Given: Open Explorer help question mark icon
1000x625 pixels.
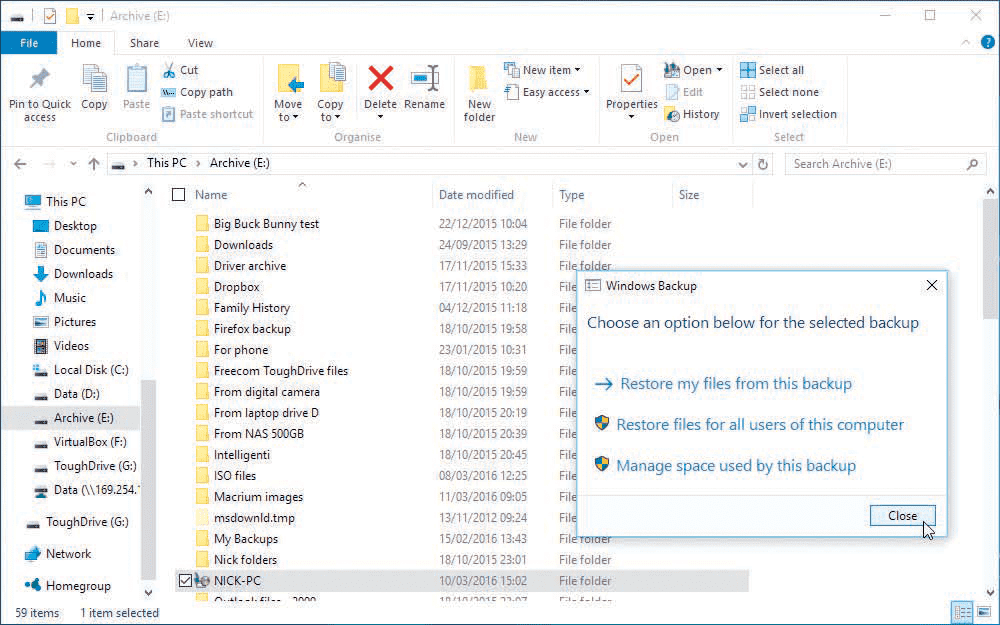Looking at the screenshot, I should (x=987, y=43).
